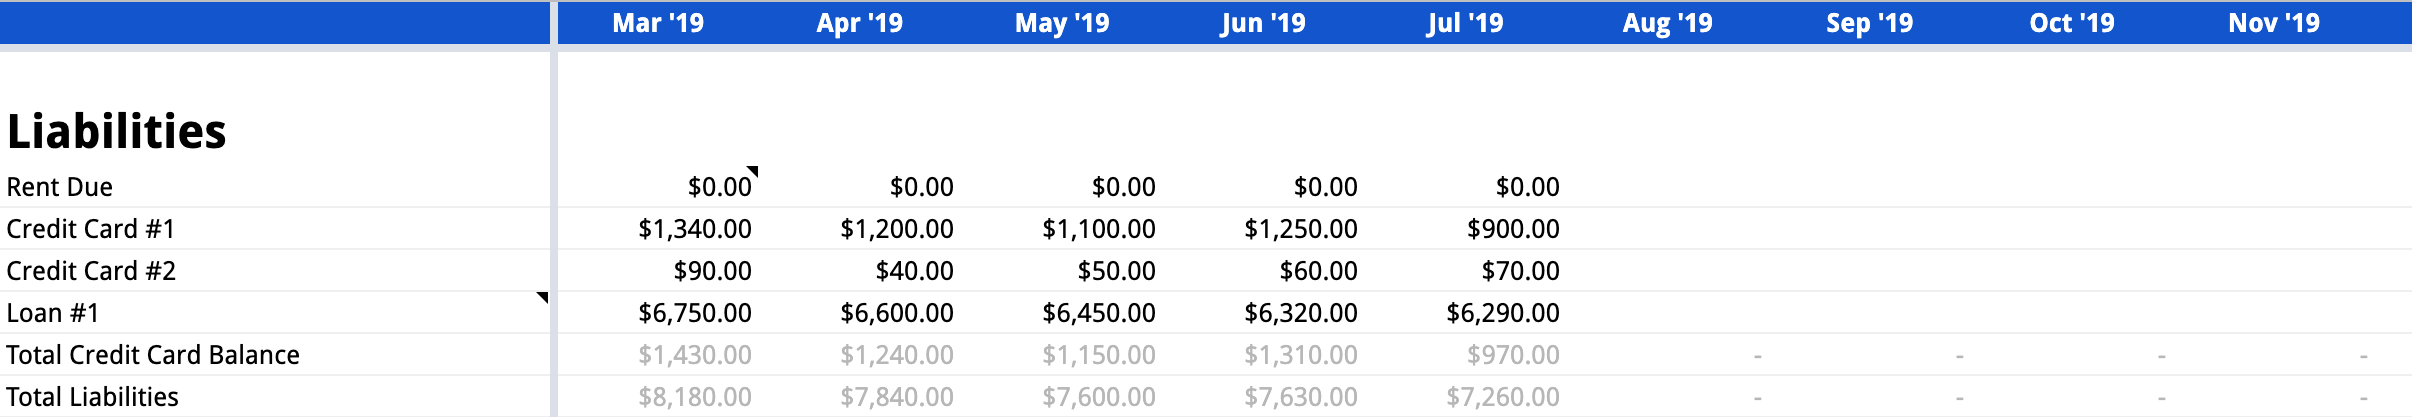Select the Mar '19 column header
This screenshot has height=417, width=2412.
tap(658, 23)
